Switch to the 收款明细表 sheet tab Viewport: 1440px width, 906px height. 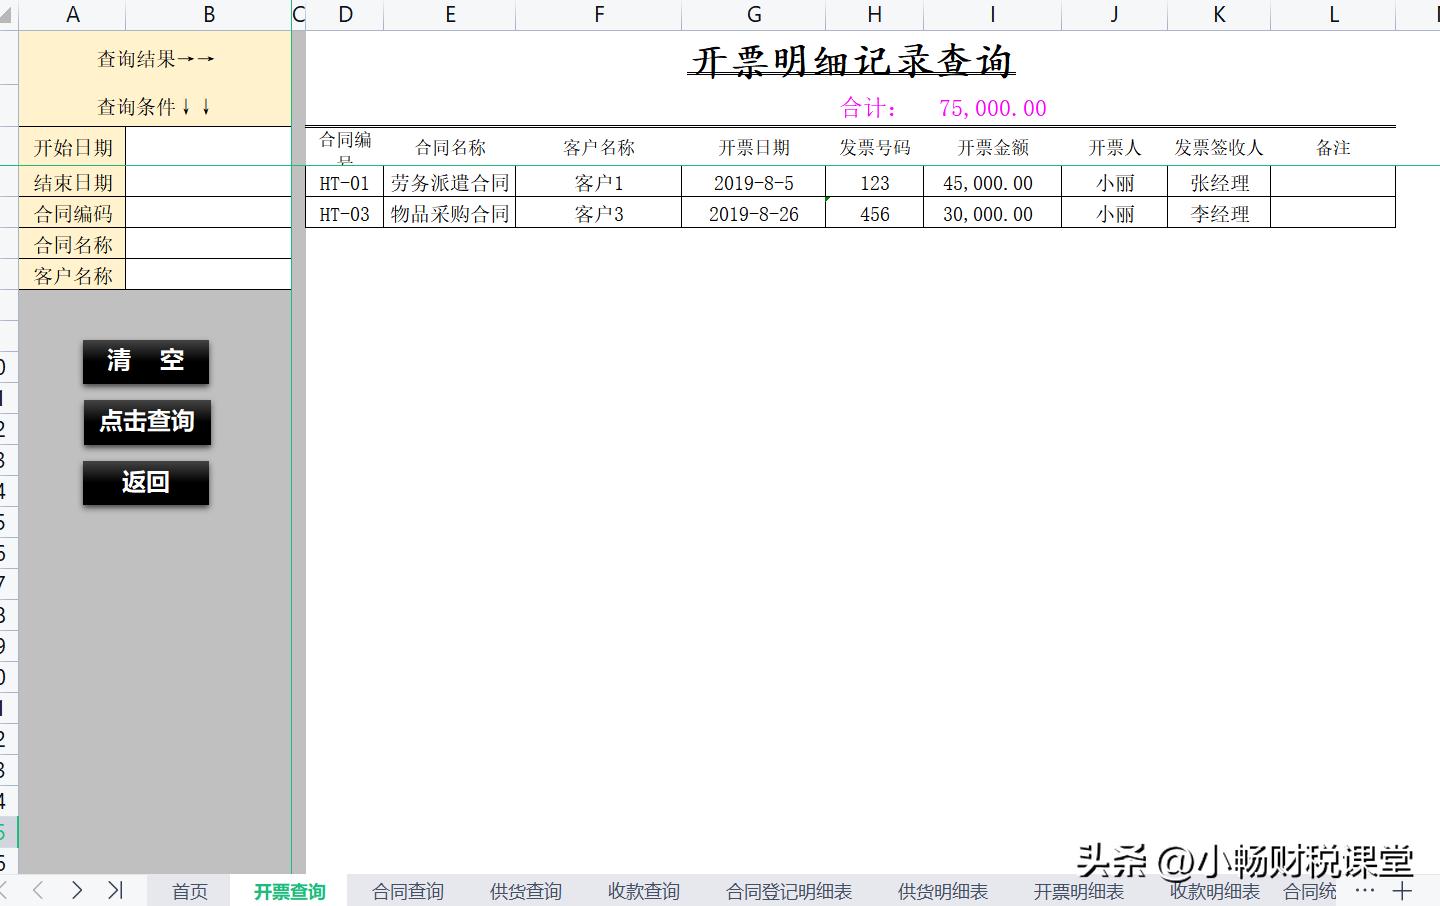[1214, 891]
